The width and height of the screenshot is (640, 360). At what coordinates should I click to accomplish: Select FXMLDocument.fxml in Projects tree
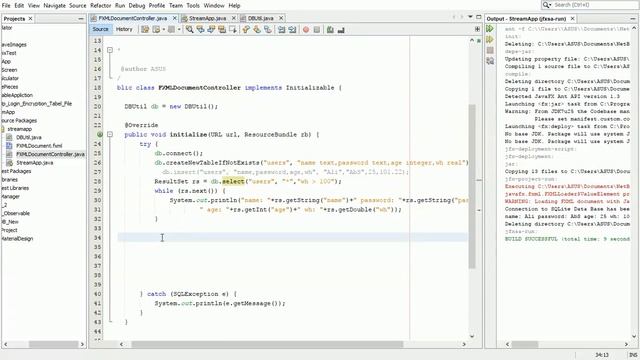coord(39,146)
